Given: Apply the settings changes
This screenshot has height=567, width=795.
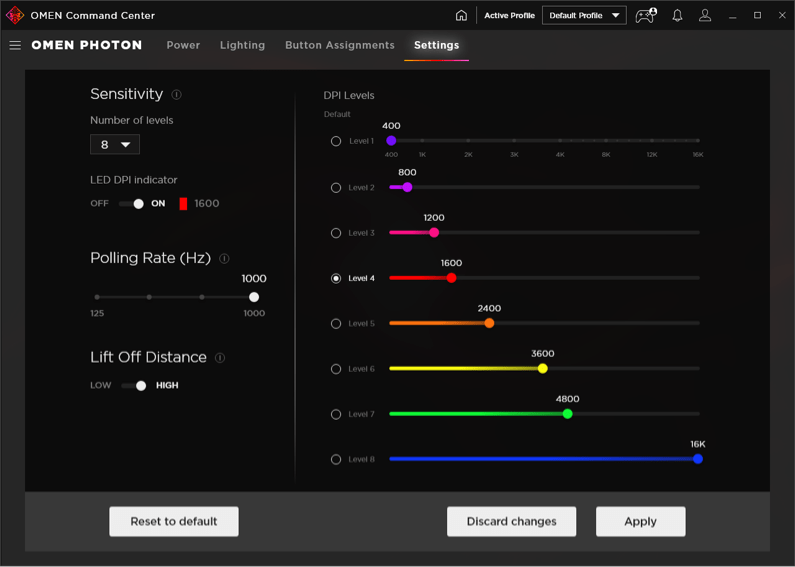Looking at the screenshot, I should tap(640, 521).
